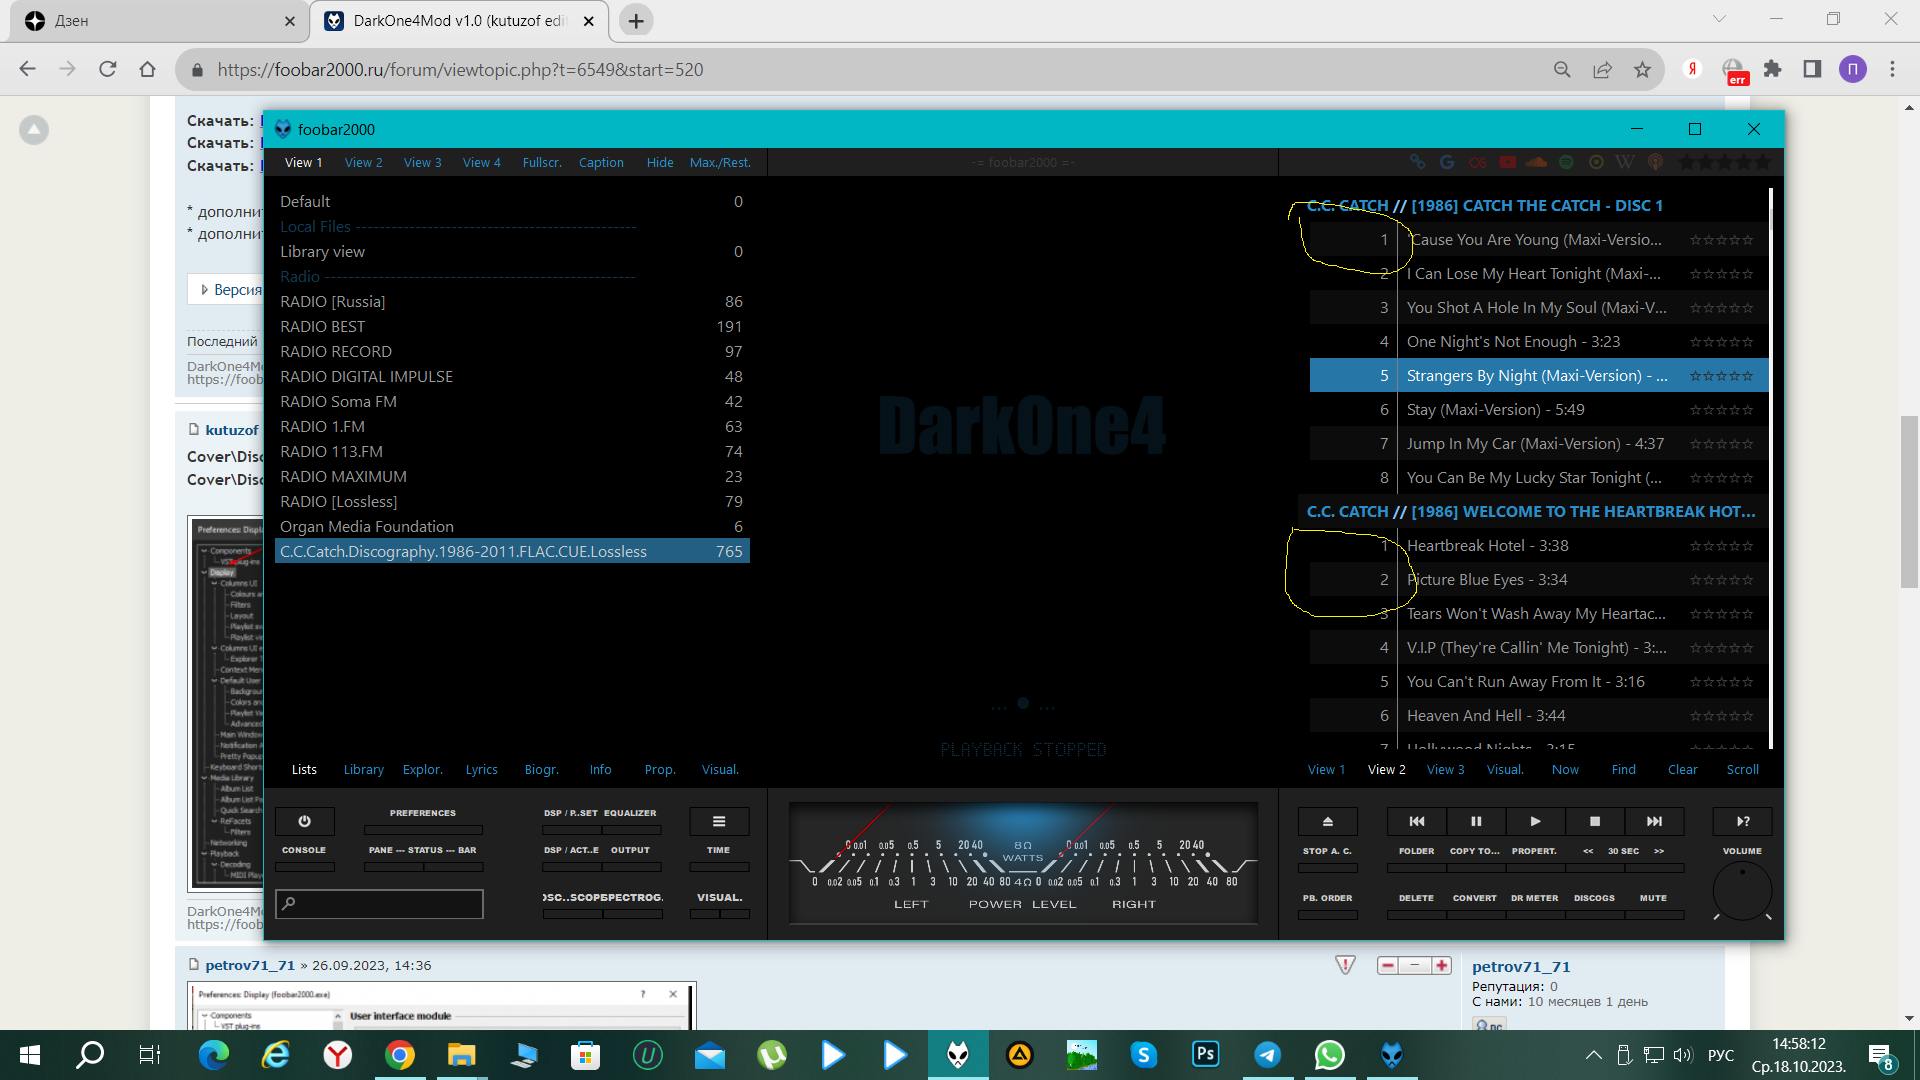
Task: Skip to next track icon
Action: click(1654, 821)
